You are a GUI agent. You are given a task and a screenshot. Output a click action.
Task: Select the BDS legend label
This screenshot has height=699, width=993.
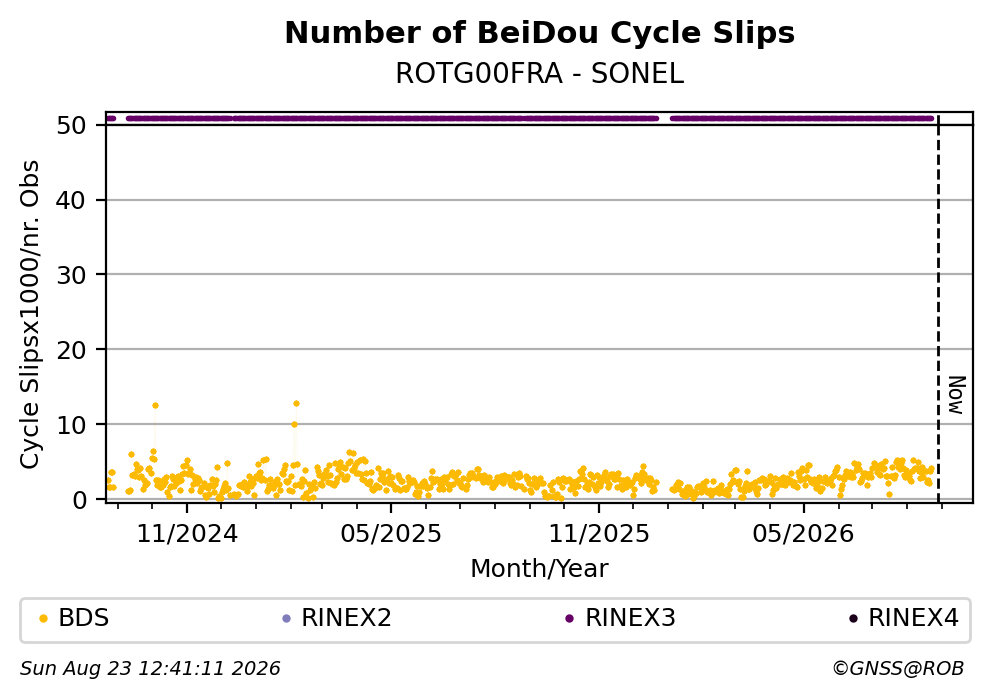point(84,618)
